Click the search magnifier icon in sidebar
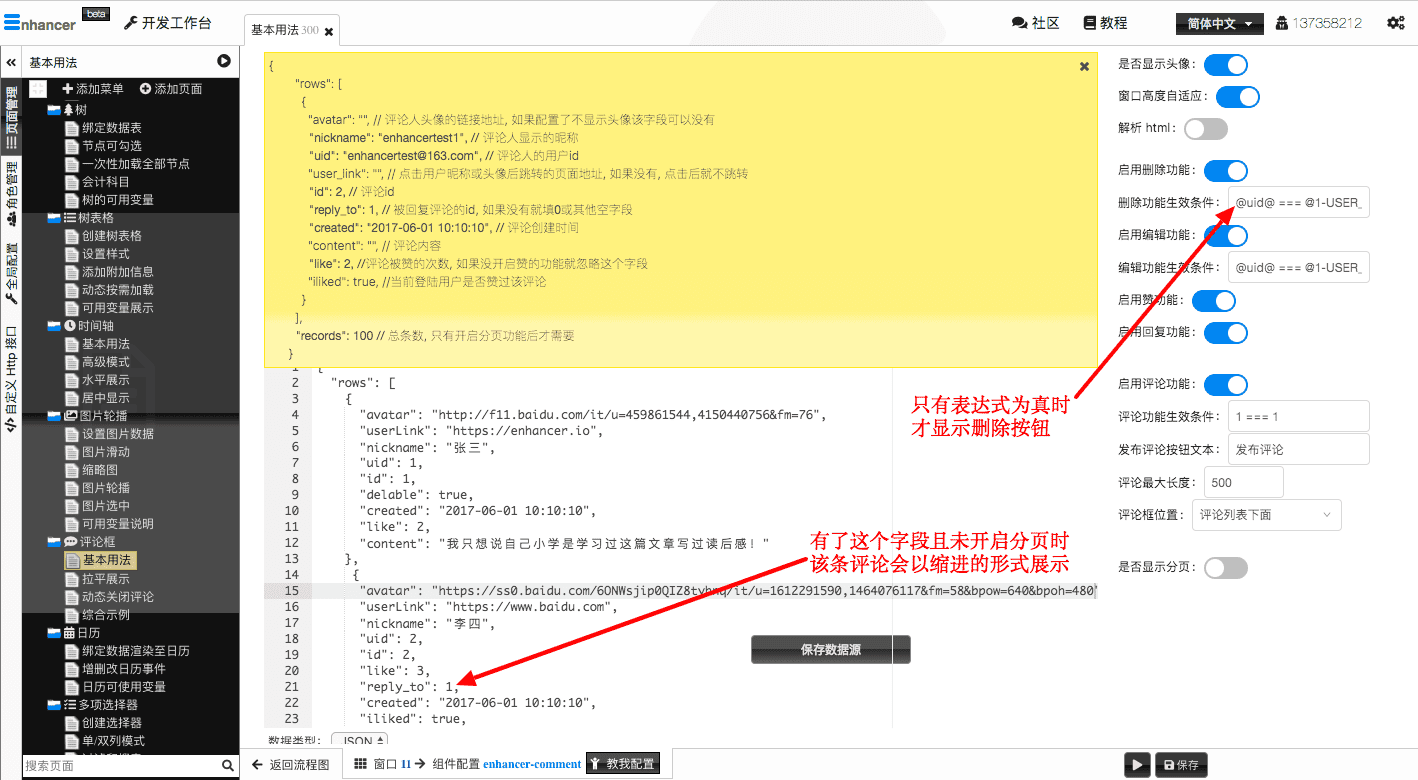This screenshot has width=1418, height=780. (229, 766)
